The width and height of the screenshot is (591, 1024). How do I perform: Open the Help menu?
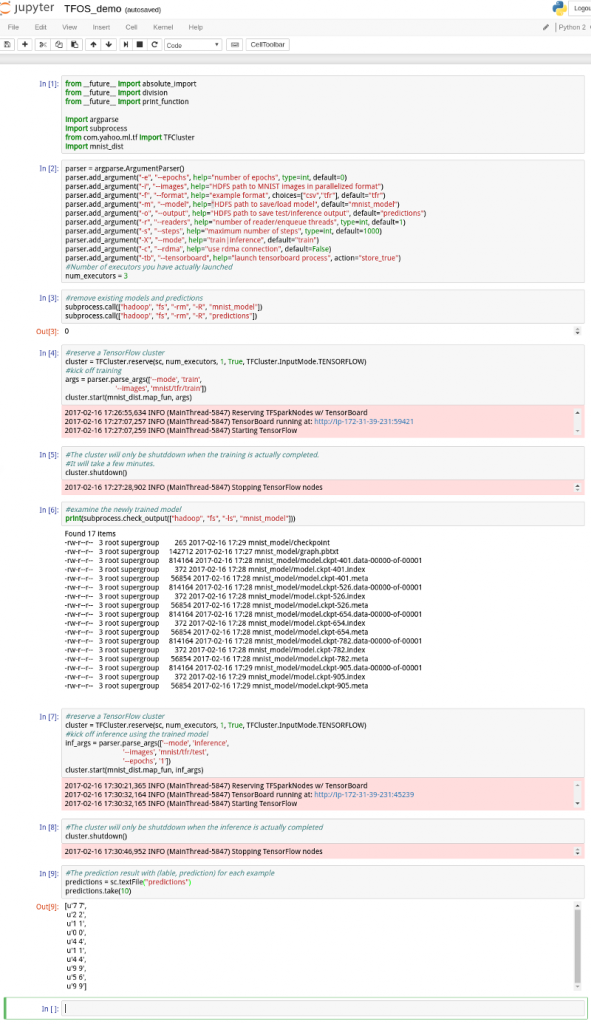coord(195,27)
